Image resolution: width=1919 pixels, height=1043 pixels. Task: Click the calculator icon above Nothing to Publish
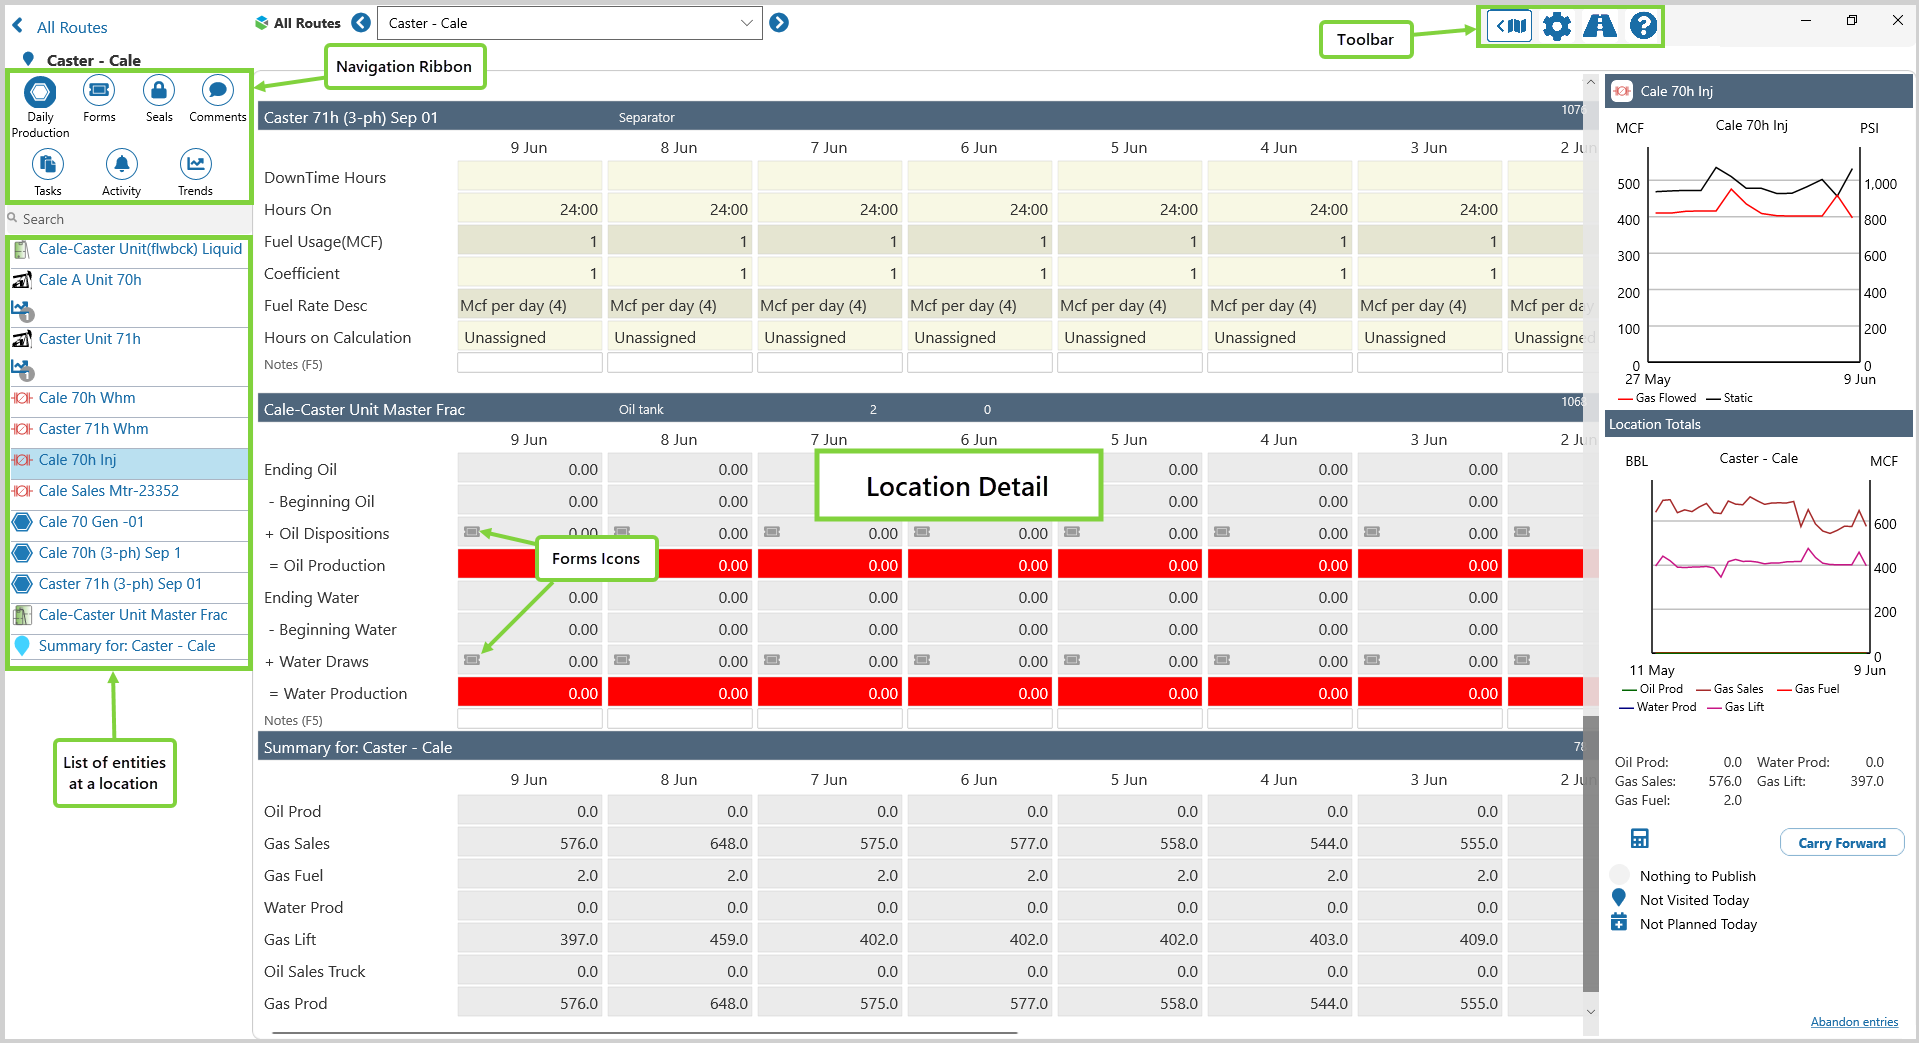pos(1640,838)
